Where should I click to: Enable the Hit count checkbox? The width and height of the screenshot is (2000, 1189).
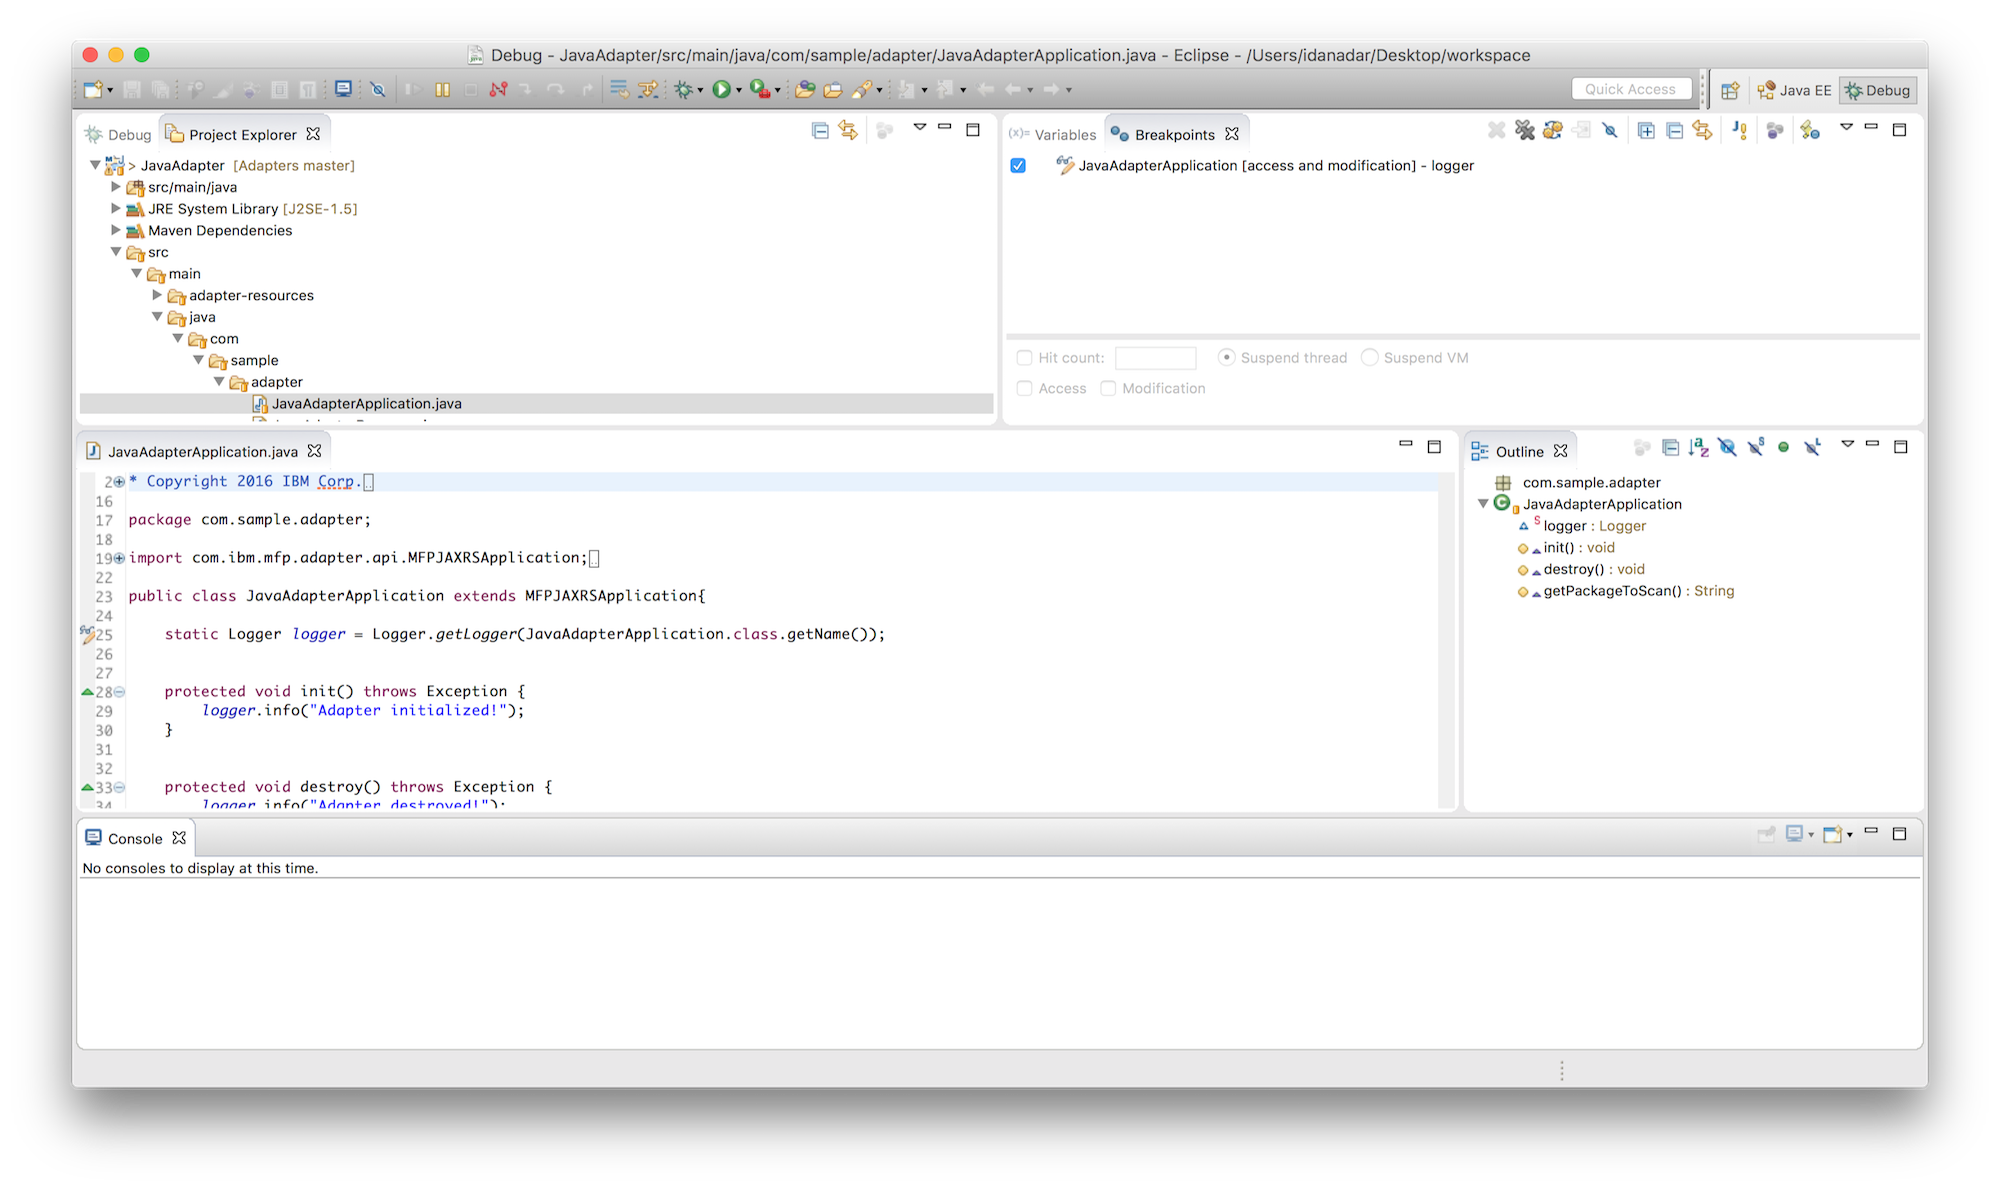point(1024,358)
